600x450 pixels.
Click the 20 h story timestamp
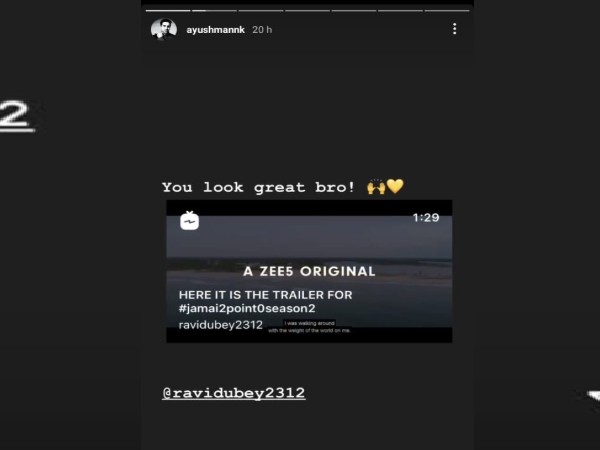pyautogui.click(x=262, y=30)
